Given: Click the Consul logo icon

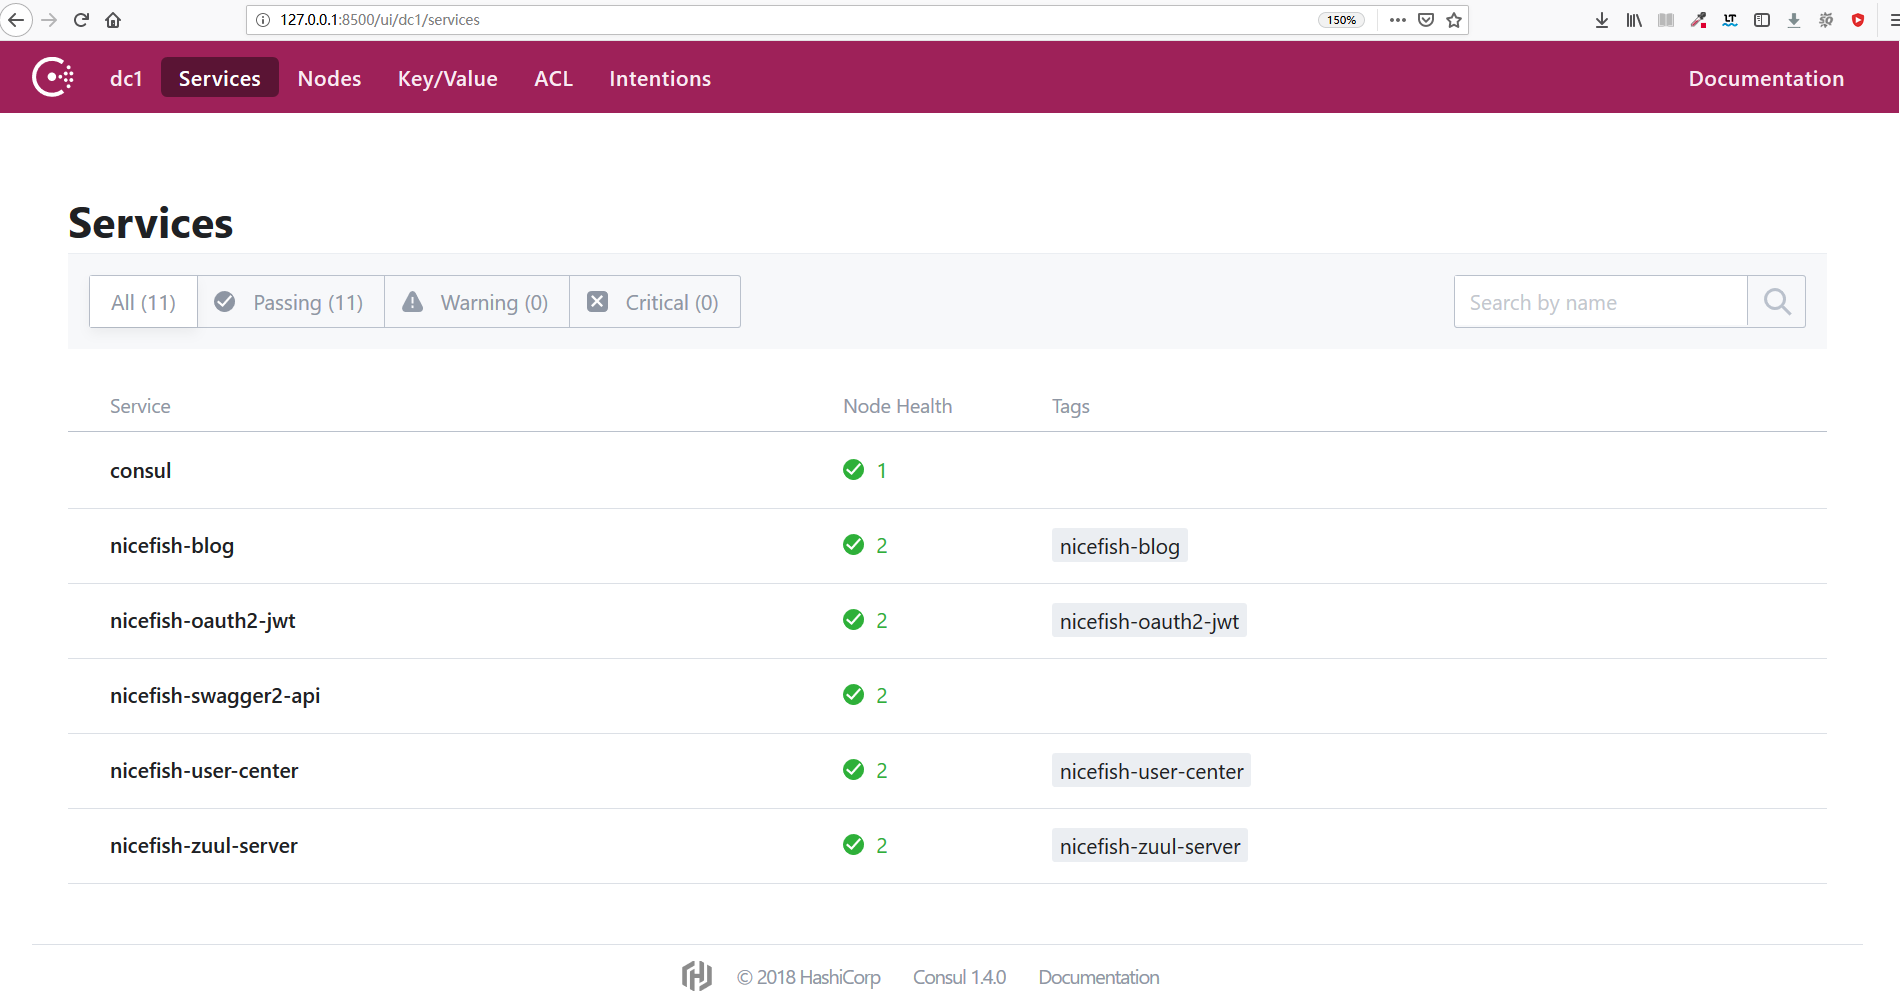Looking at the screenshot, I should [53, 77].
